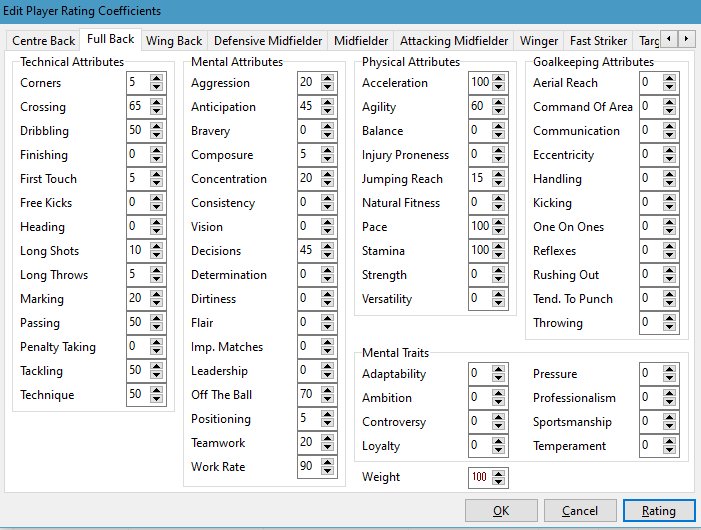Increase the Bravery value with up arrow

pos(327,126)
